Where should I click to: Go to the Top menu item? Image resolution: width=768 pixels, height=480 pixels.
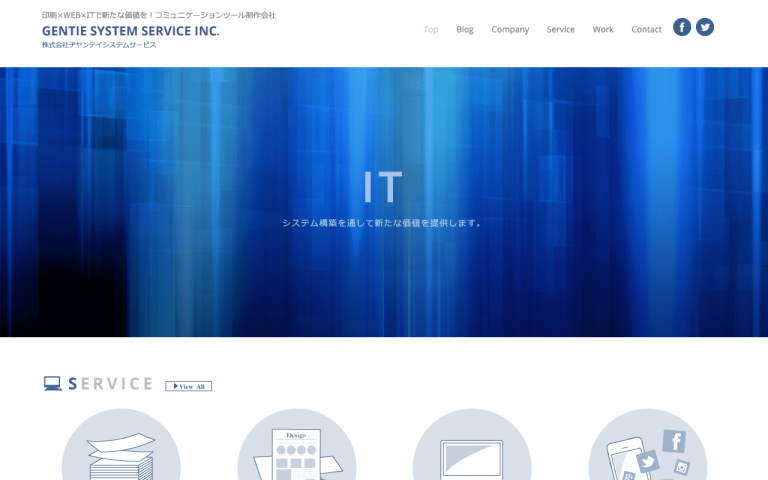click(x=431, y=29)
